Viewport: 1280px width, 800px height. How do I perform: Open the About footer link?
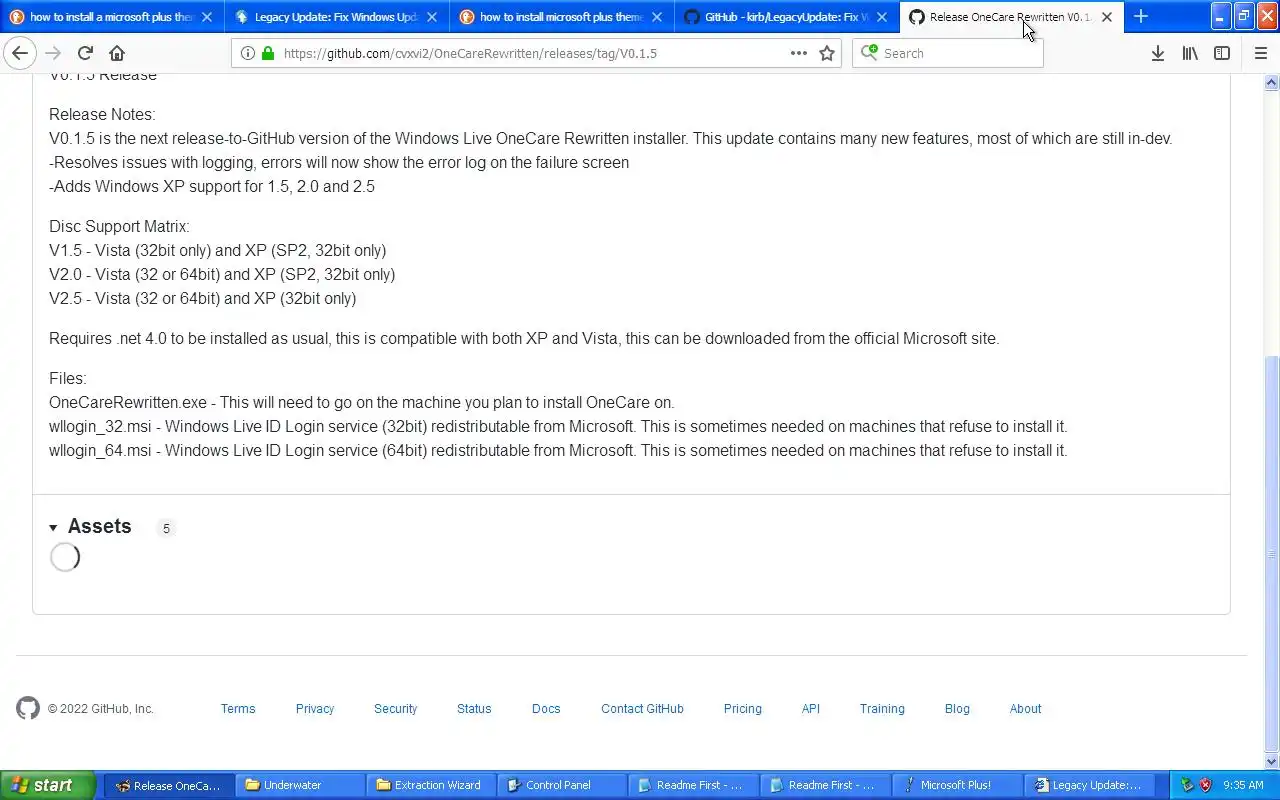click(x=1025, y=708)
